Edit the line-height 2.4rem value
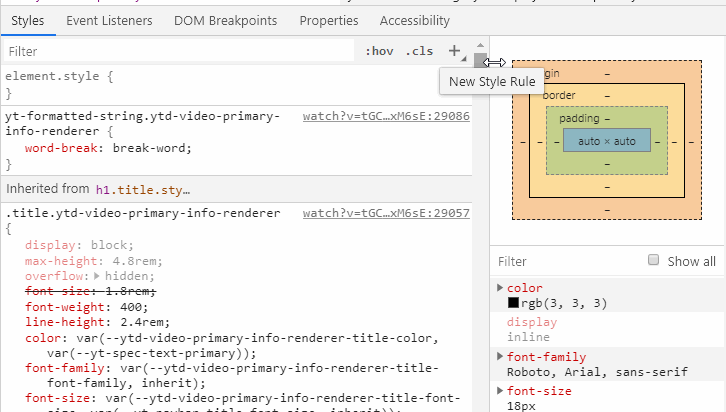This screenshot has width=726, height=412. [x=143, y=322]
